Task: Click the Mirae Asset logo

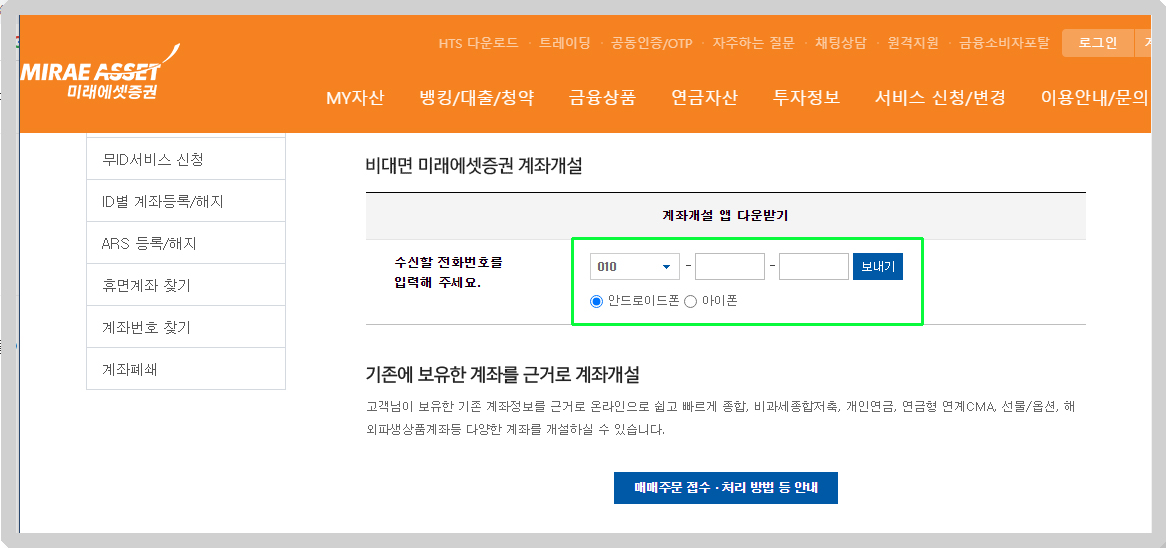Action: pos(100,73)
